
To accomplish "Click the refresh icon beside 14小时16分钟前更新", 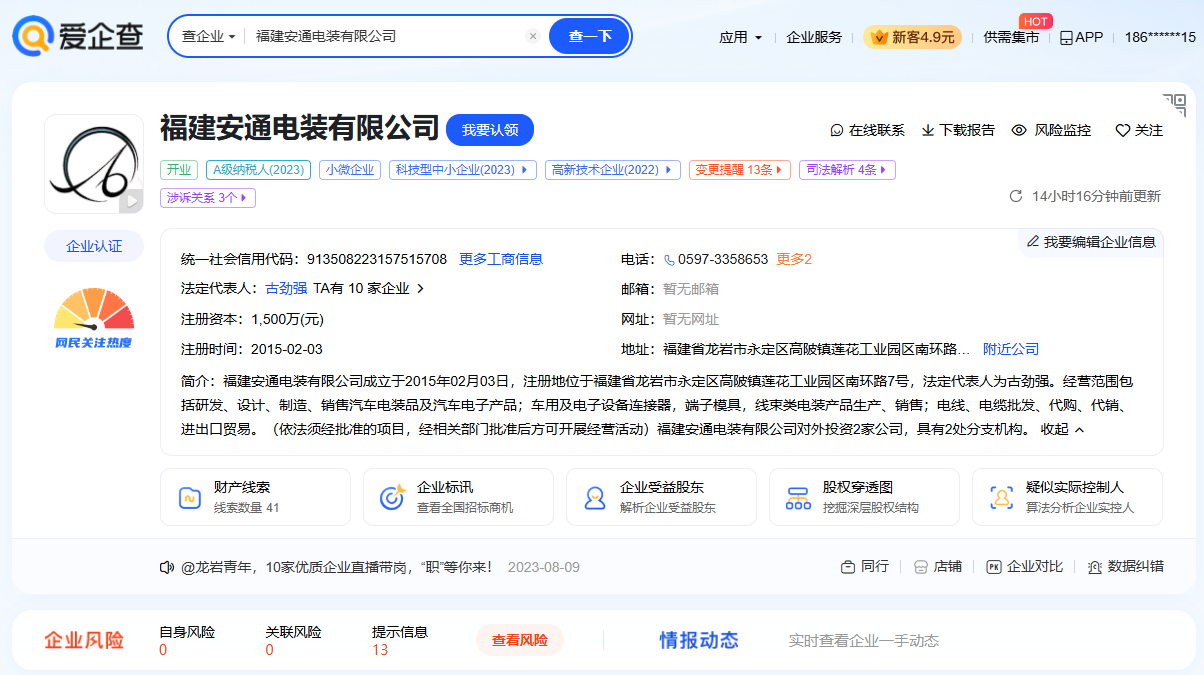I will (x=1016, y=196).
